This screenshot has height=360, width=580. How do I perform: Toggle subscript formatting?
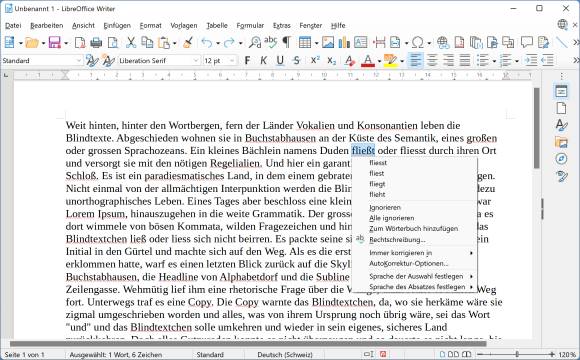click(332, 60)
